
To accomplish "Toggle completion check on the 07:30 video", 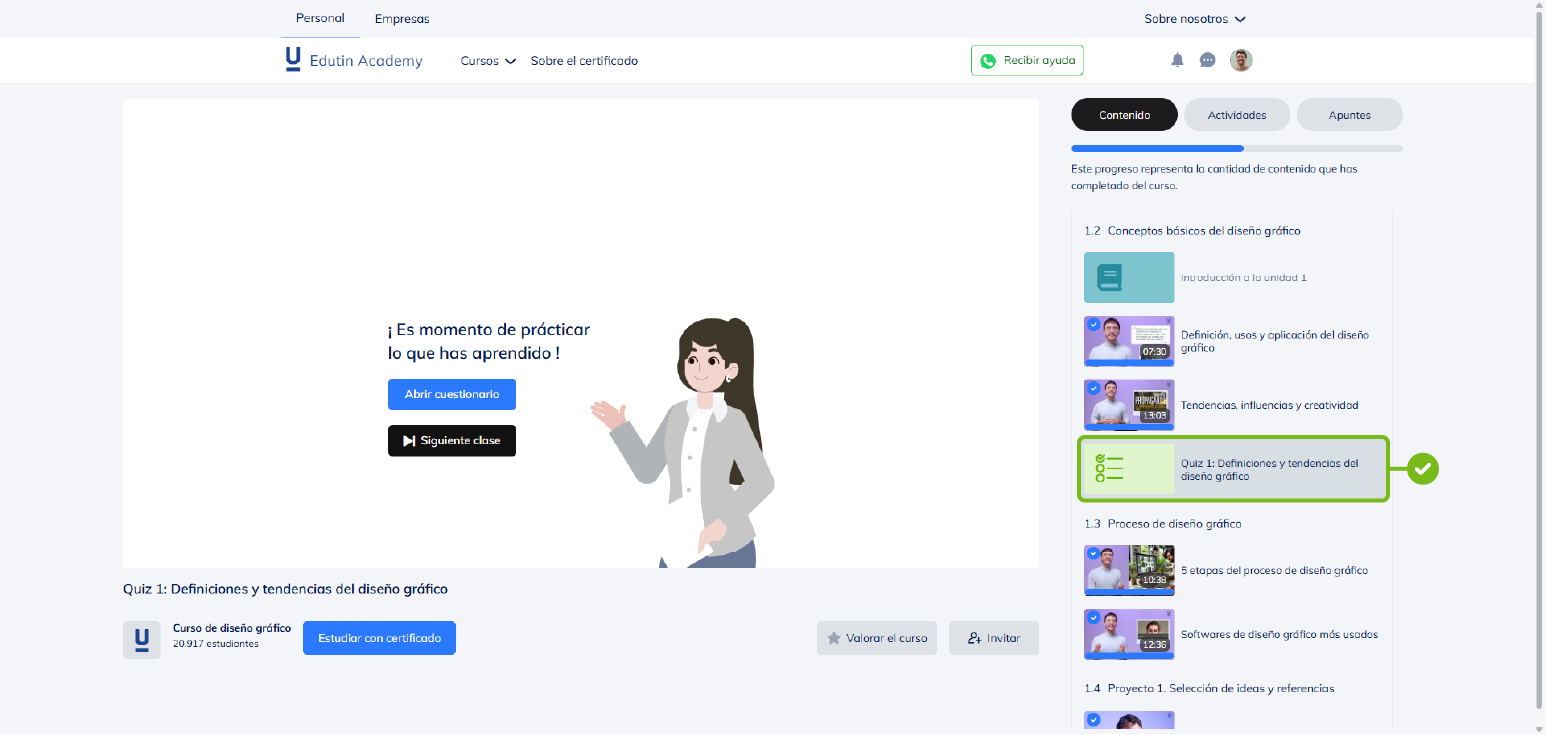I will (x=1093, y=325).
